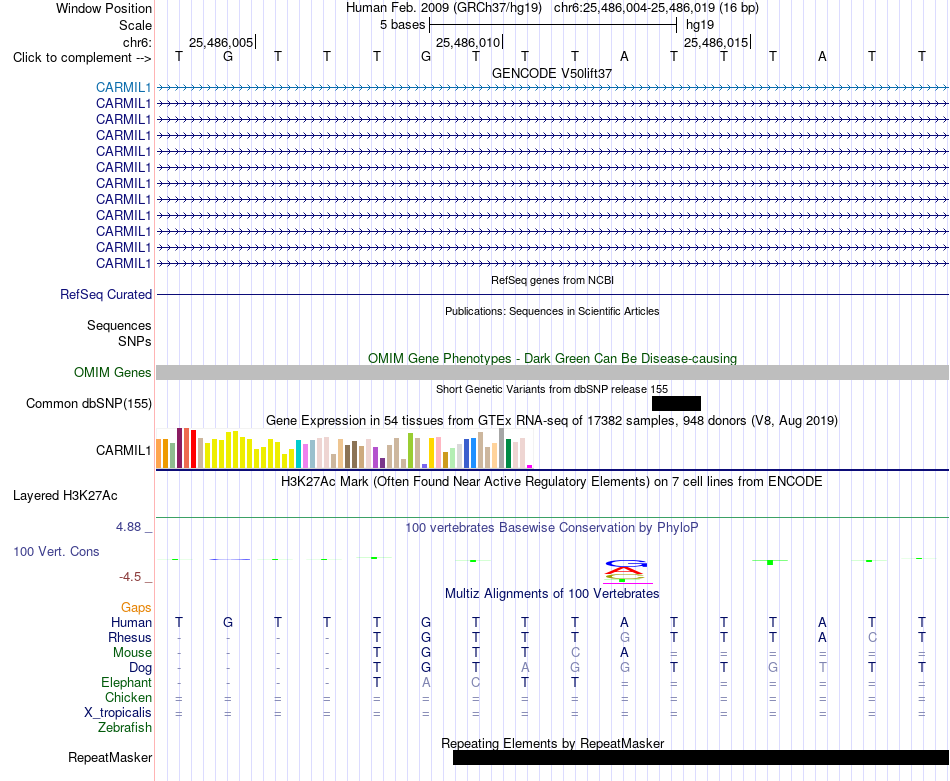Screen dimensions: 950x781
Task: Click the OMIM Gene Phenotypes track title
Action: [x=552, y=359]
